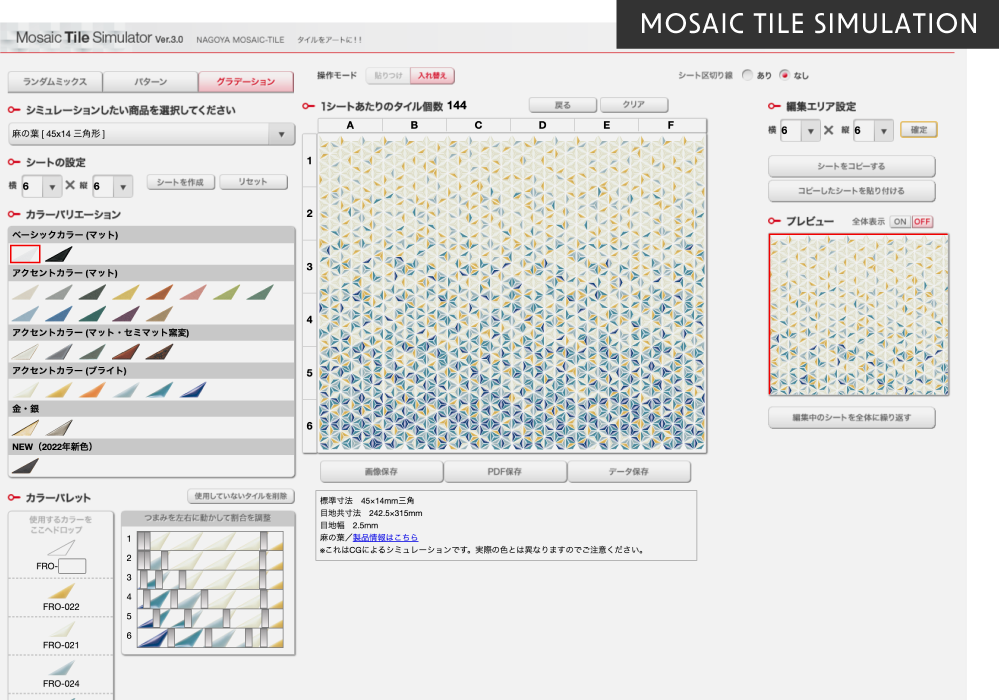Select the rust brown semi-matte kiln tile
Viewport: 999px width, 700px height.
coord(126,352)
